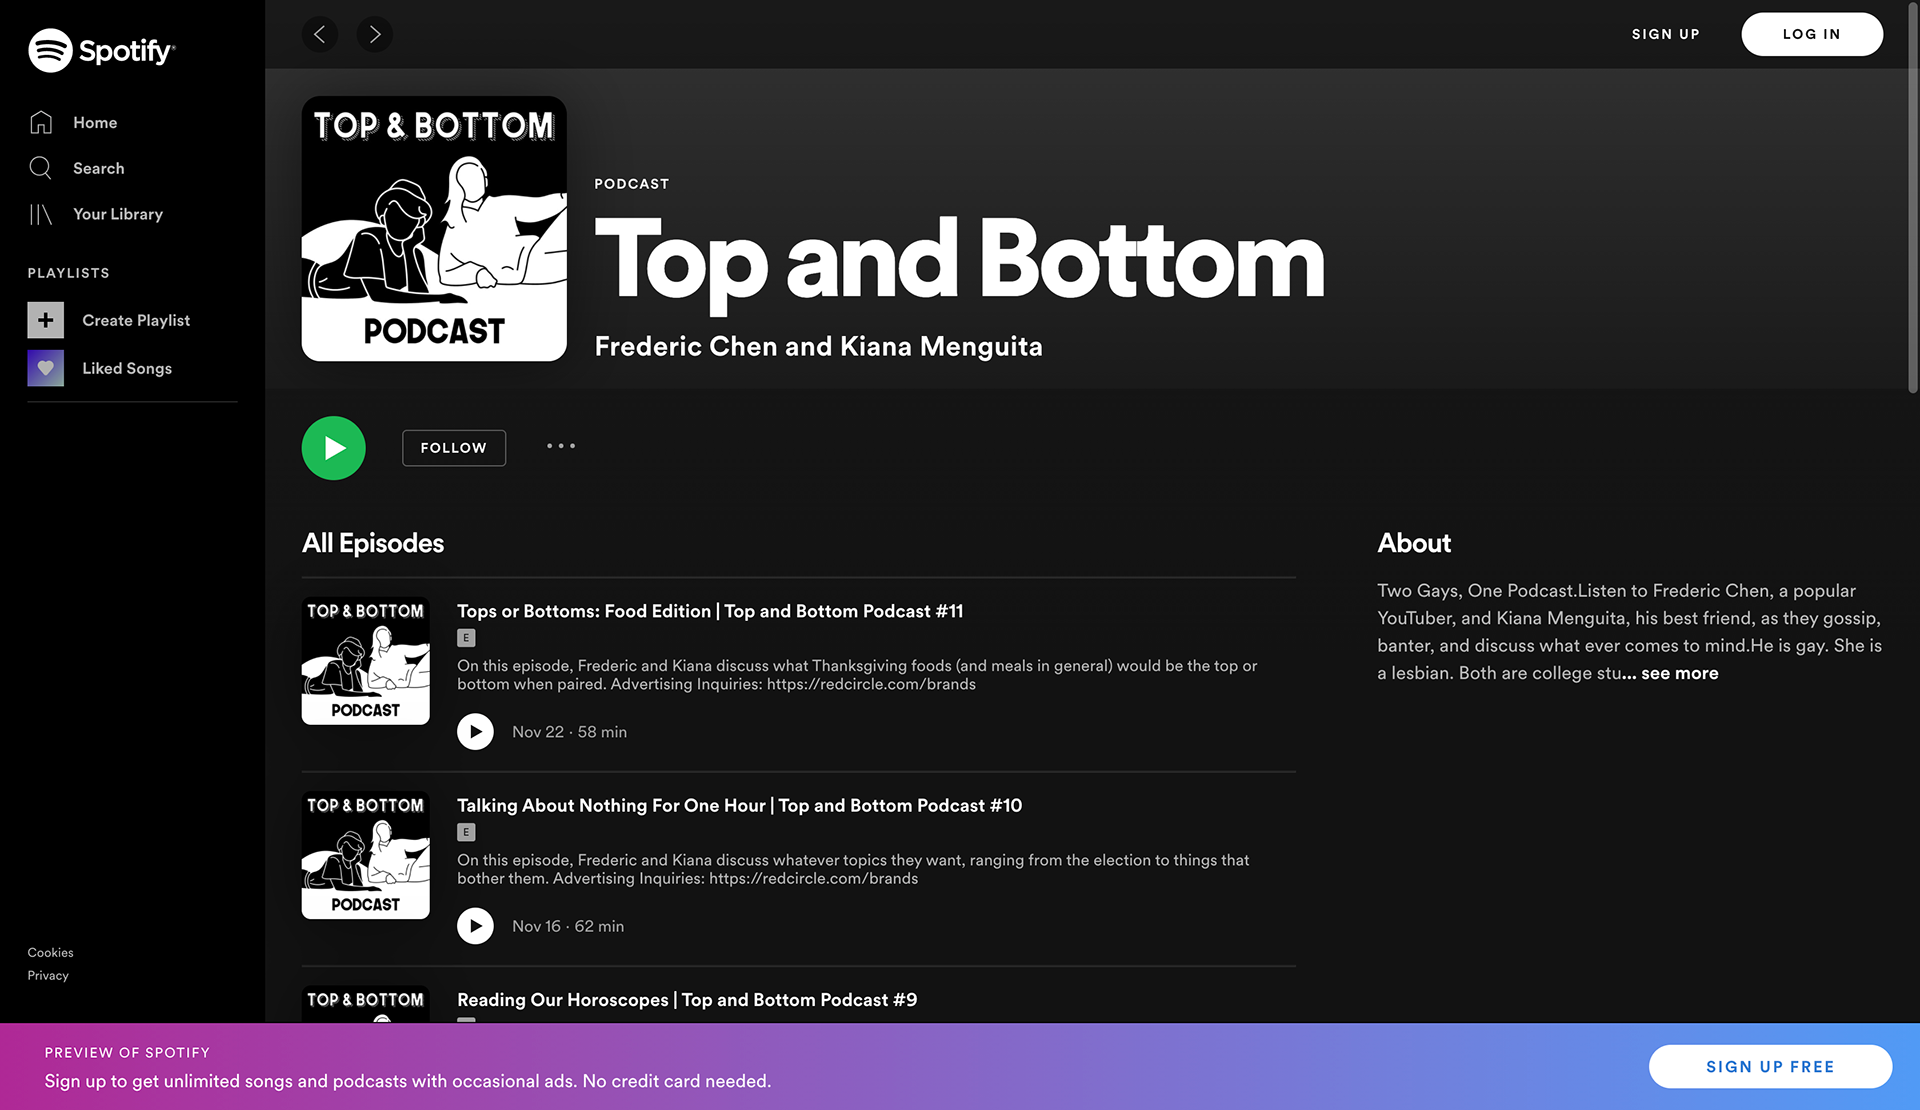This screenshot has width=1920, height=1110.
Task: Open episode #9 cover thumbnail
Action: point(366,1004)
